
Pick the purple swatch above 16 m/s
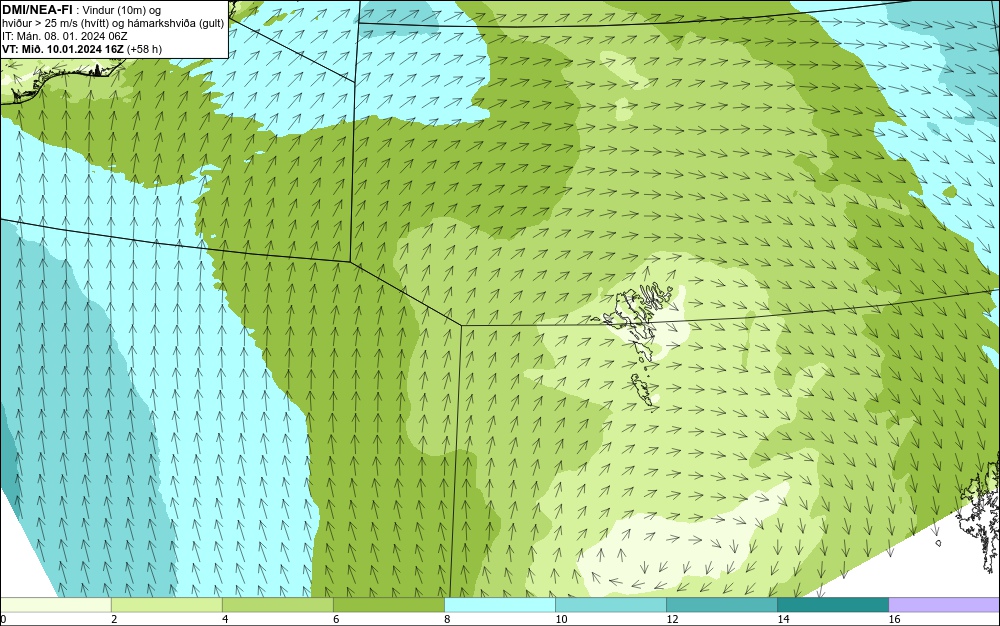pyautogui.click(x=944, y=604)
